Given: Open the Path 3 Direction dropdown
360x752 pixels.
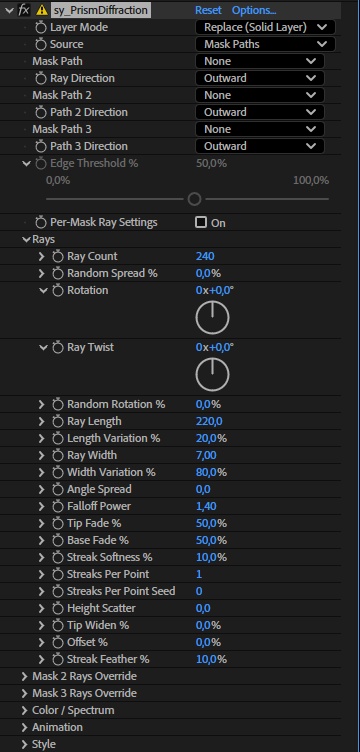Looking at the screenshot, I should pyautogui.click(x=260, y=146).
